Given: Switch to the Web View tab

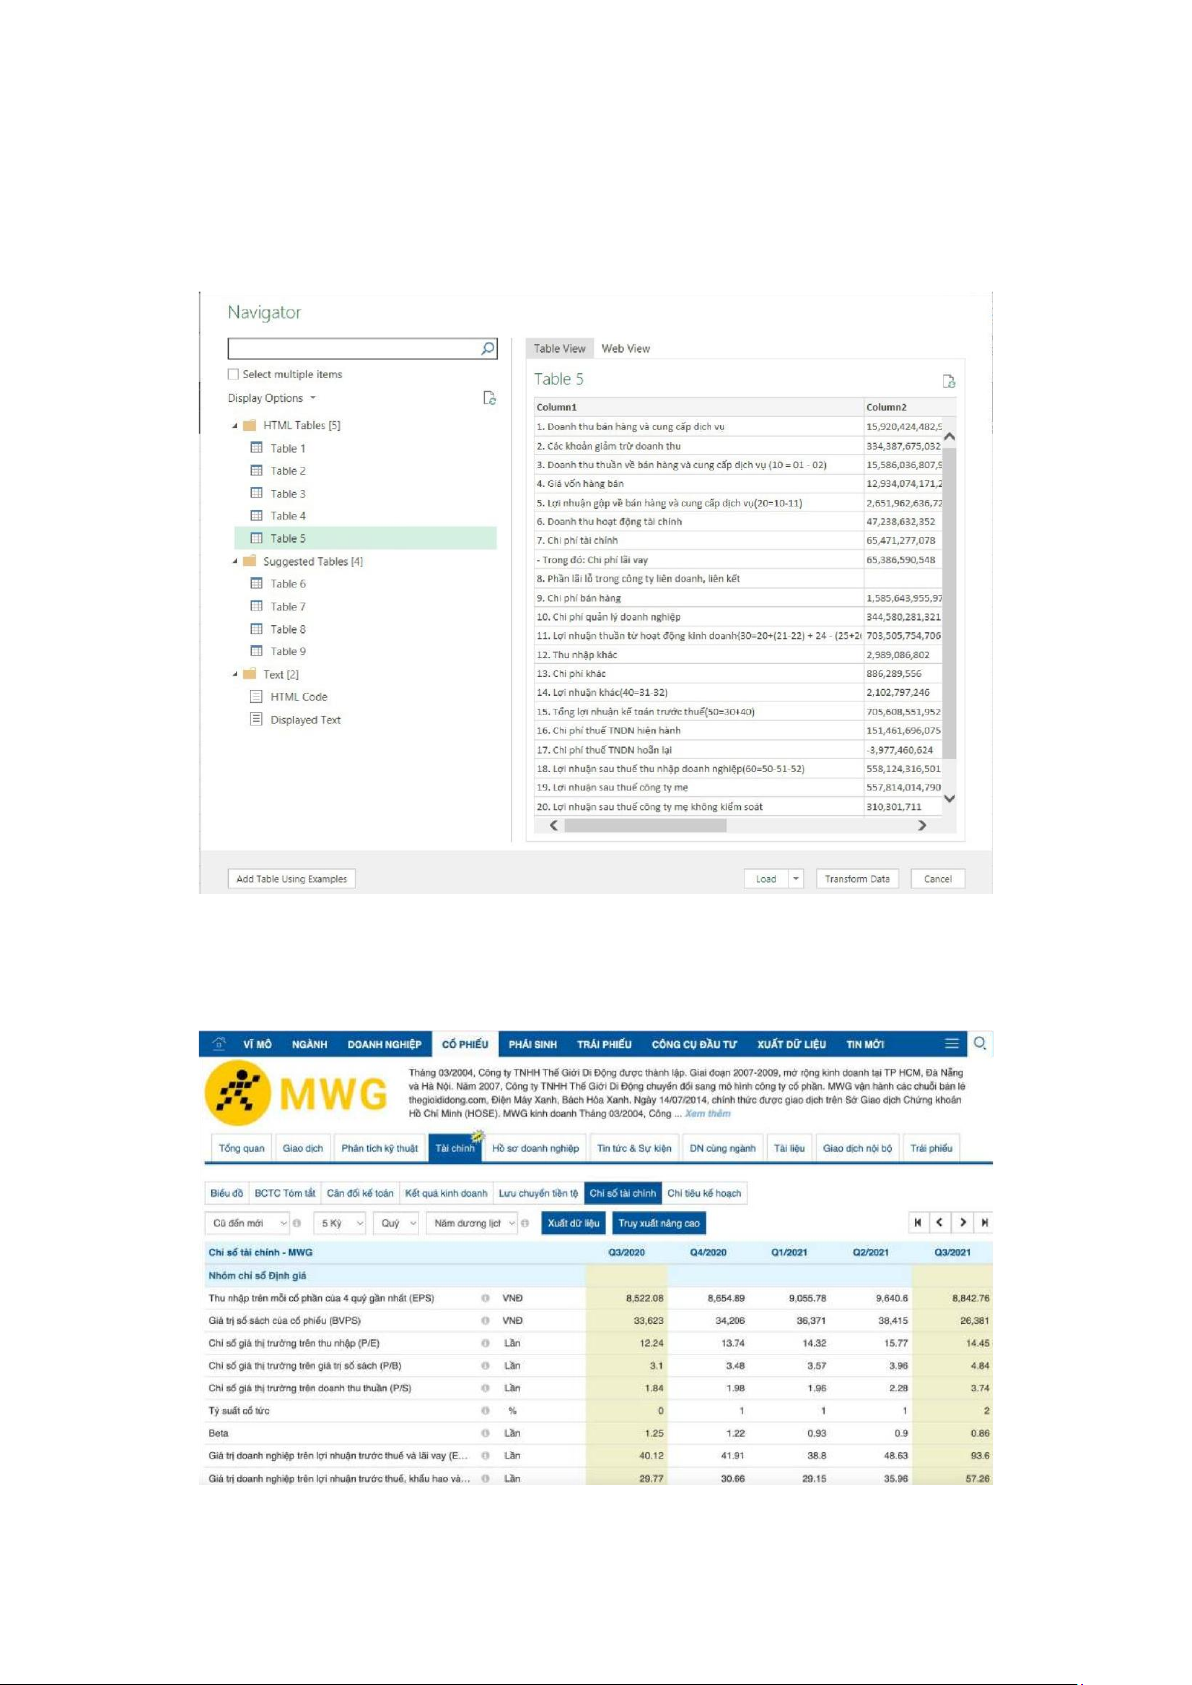Looking at the screenshot, I should click(x=625, y=349).
